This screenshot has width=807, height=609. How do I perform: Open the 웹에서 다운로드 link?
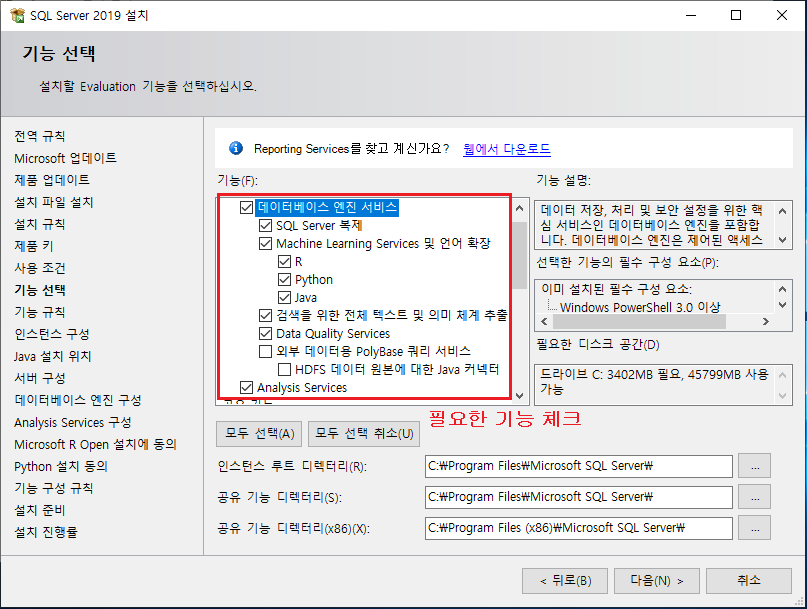506,149
